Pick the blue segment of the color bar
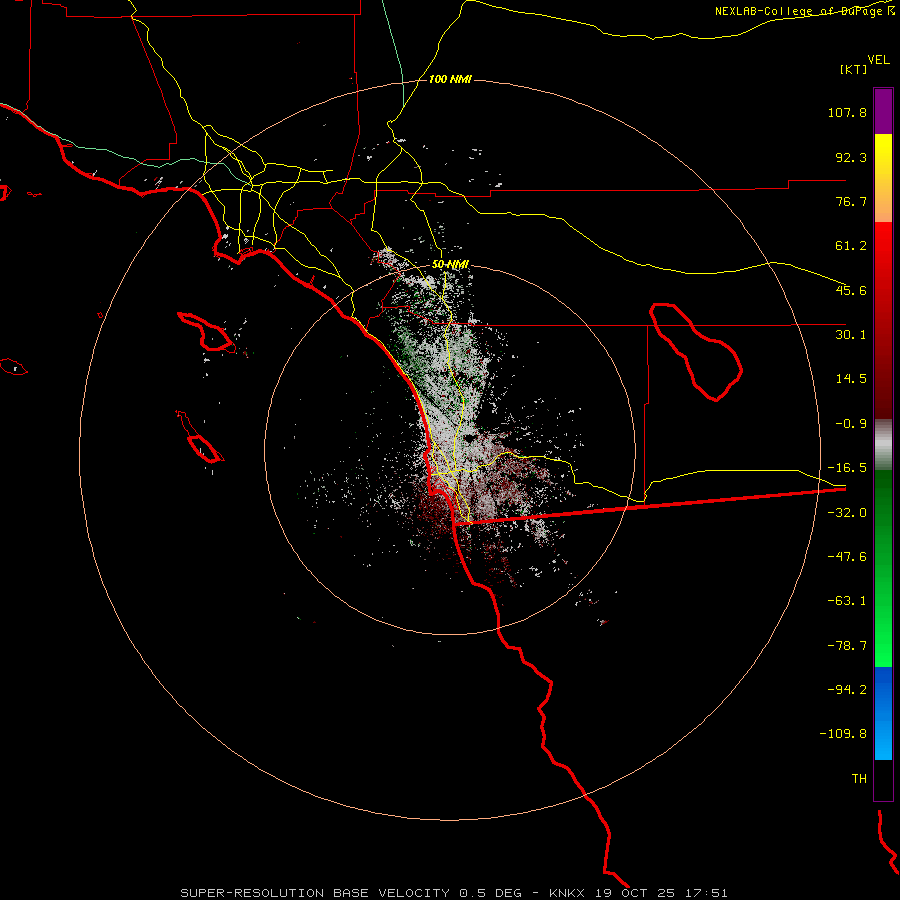This screenshot has height=900, width=900. 883,713
